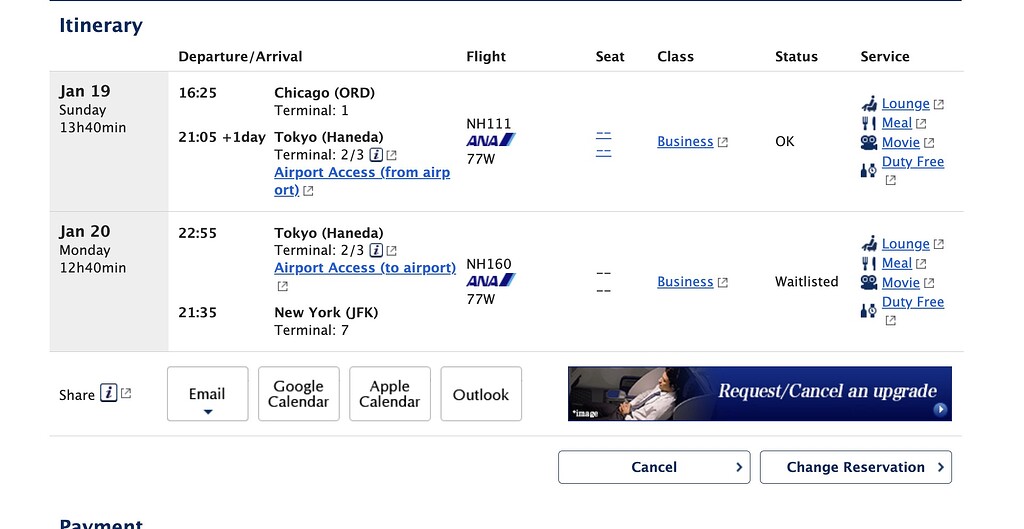Select seat link for flight NH111
Viewport: 1024px width, 529px height.
point(603,143)
